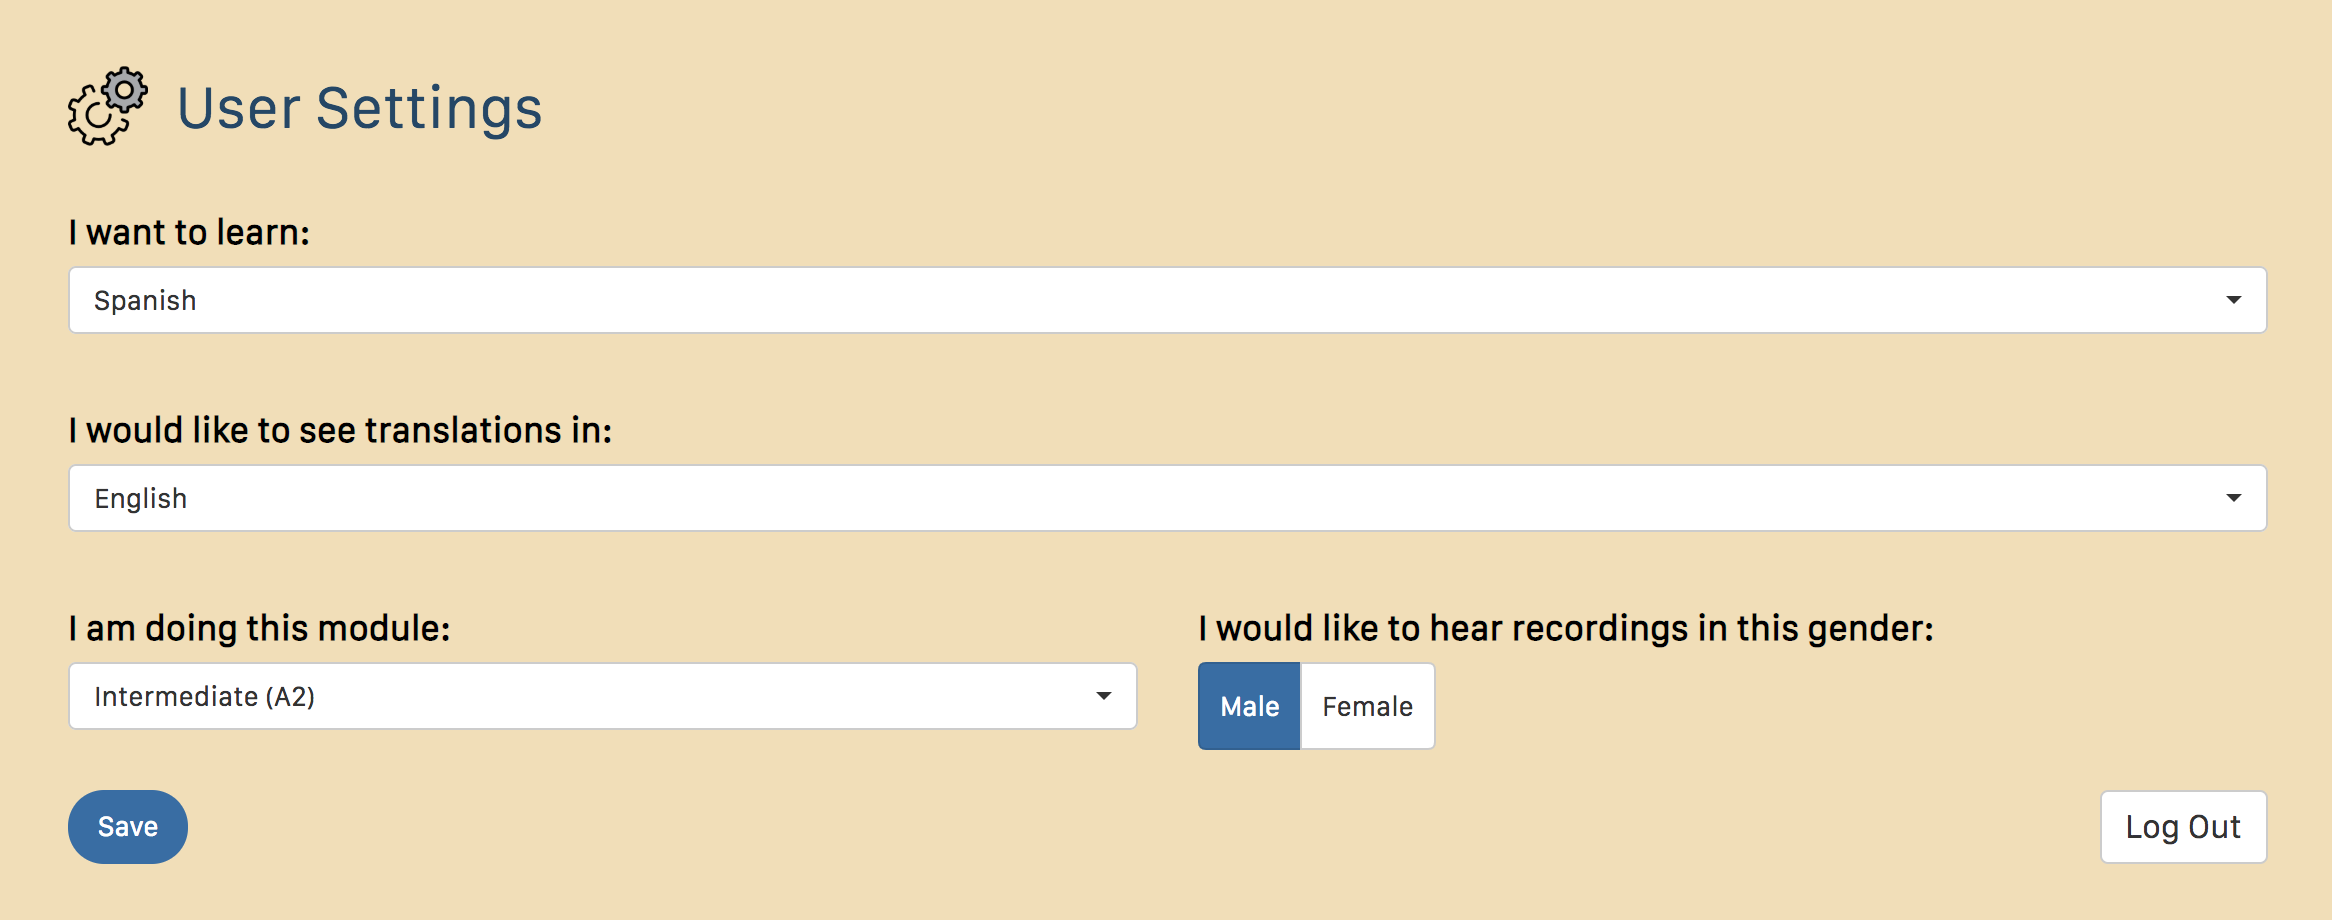The image size is (2332, 920).
Task: Click the large lower cog of the gears icon
Action: coord(97,119)
